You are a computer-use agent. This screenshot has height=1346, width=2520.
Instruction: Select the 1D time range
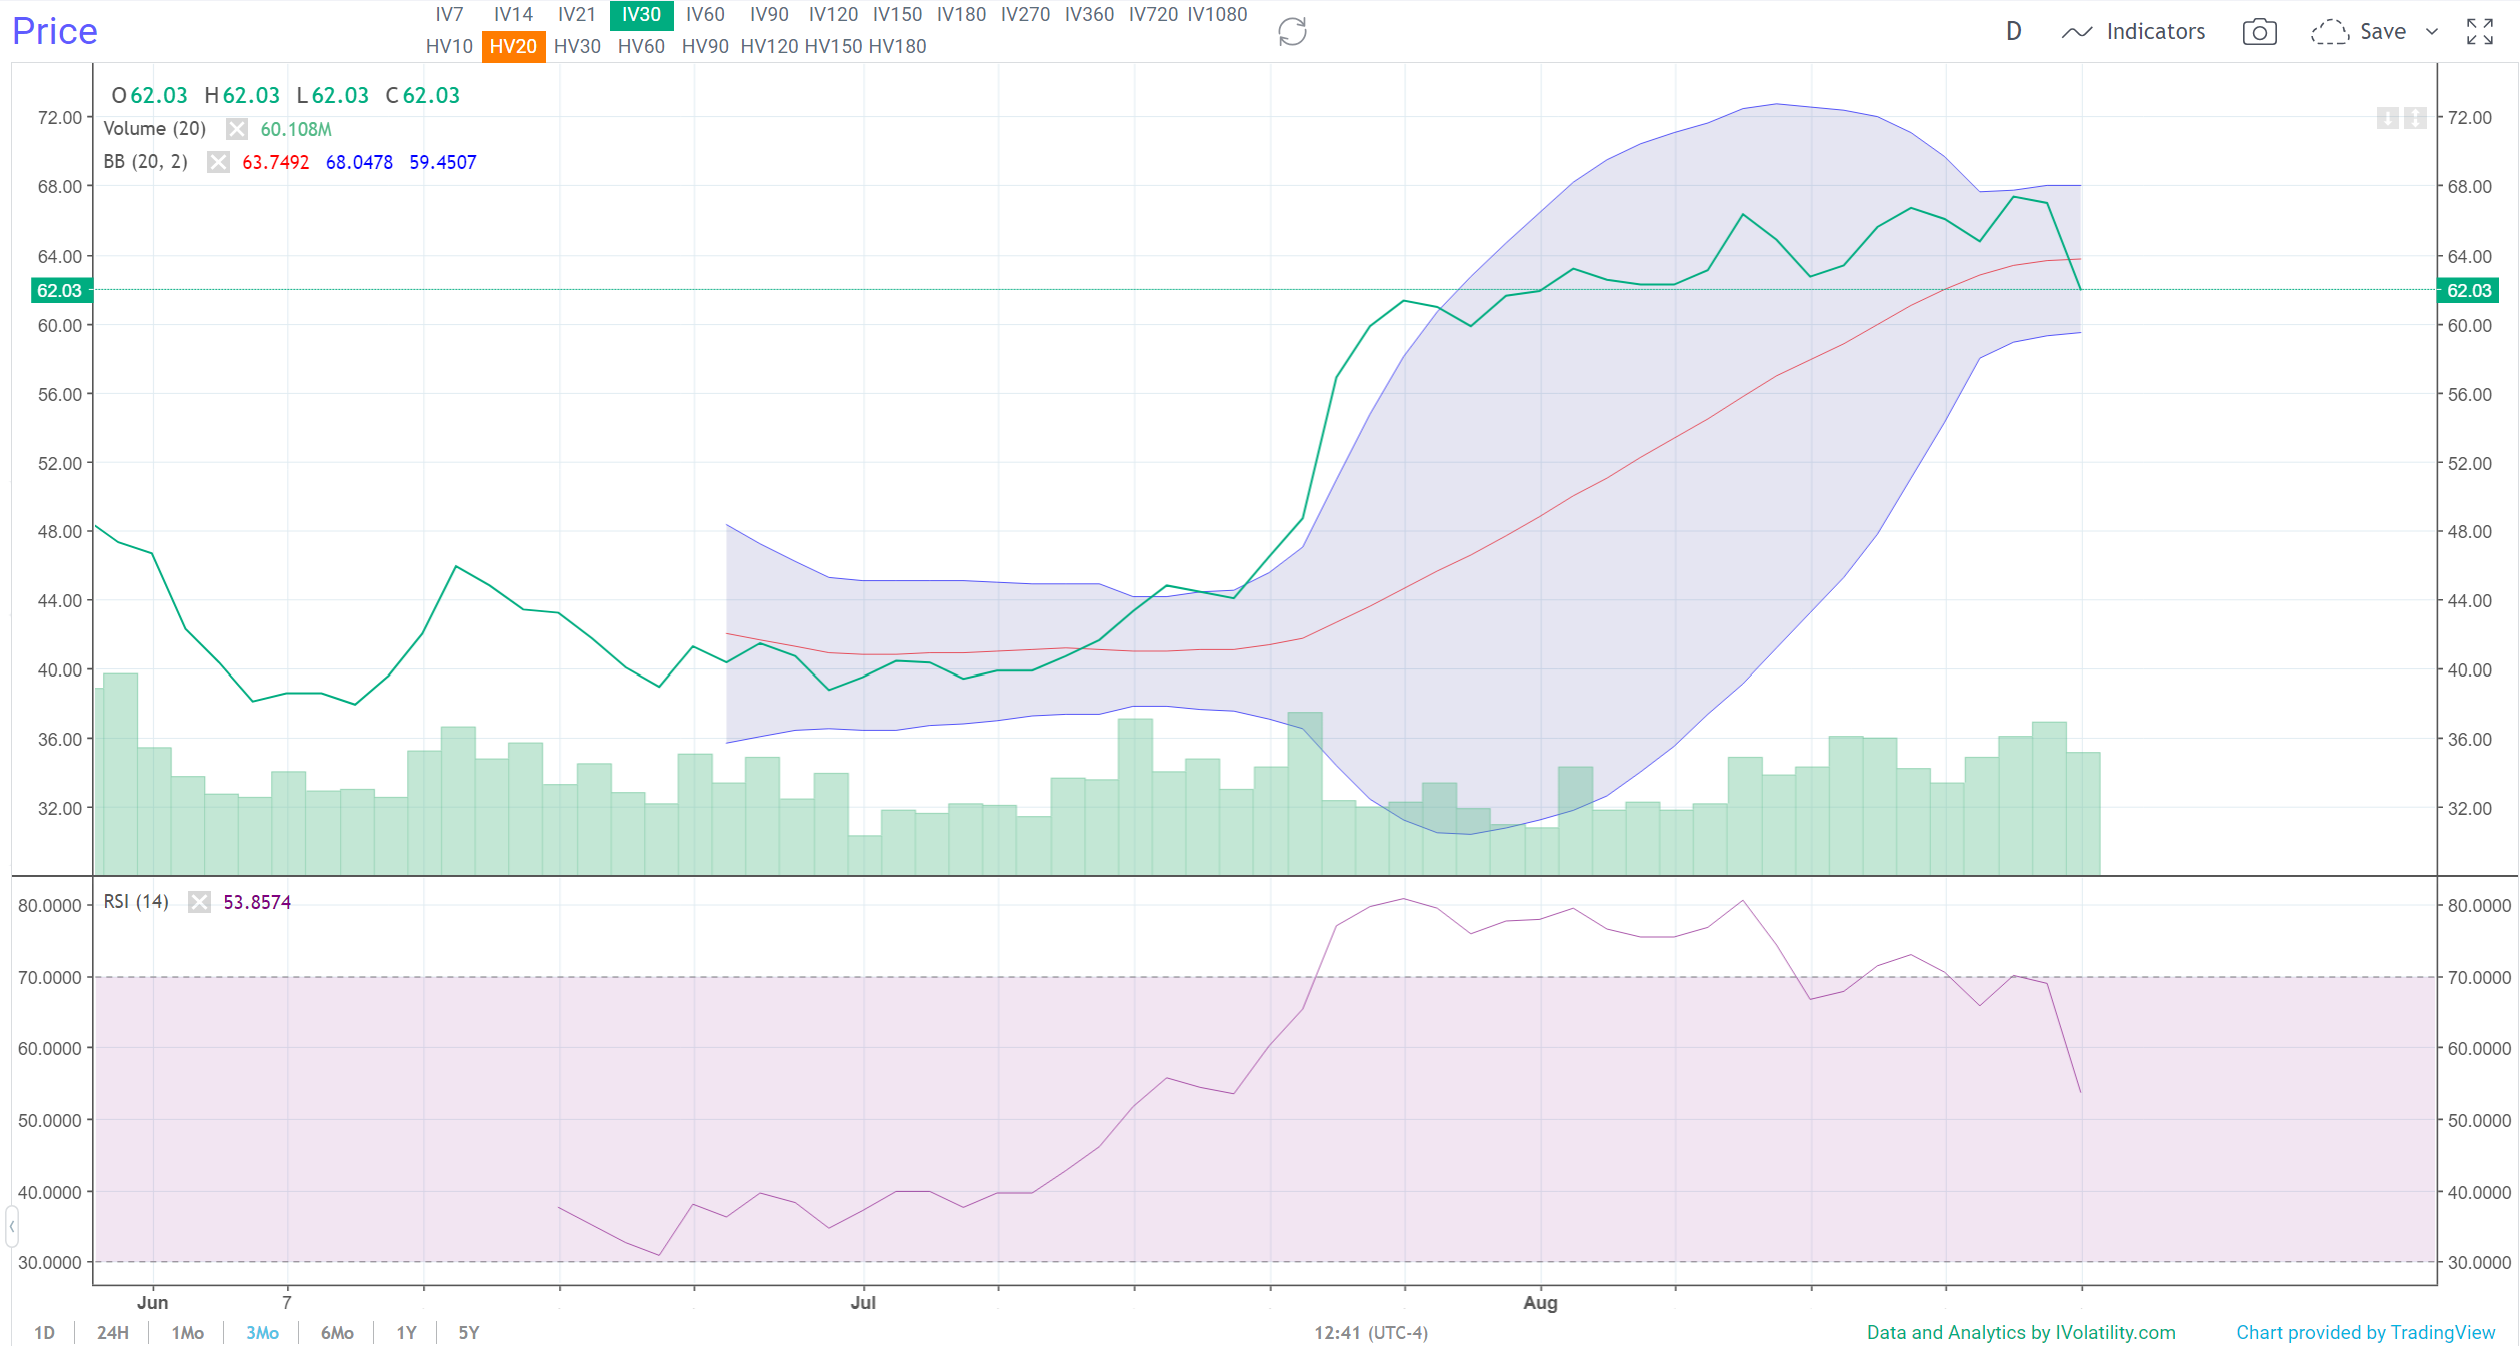tap(44, 1333)
